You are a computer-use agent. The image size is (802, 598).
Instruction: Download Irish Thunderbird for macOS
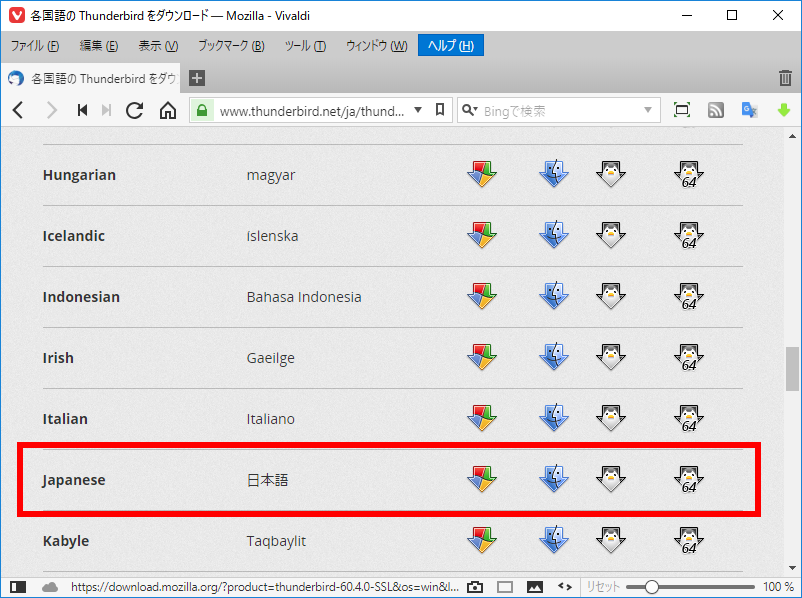coord(554,357)
